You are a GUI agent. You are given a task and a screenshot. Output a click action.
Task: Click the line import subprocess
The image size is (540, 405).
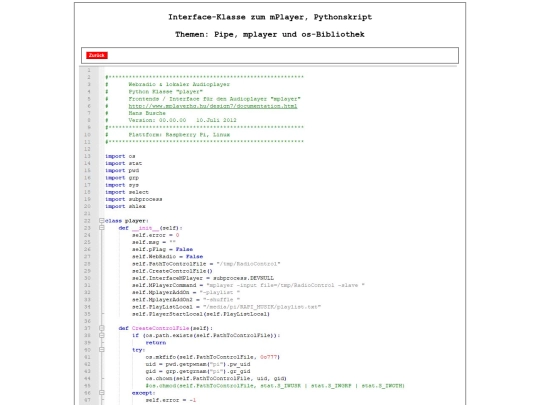tap(134, 199)
